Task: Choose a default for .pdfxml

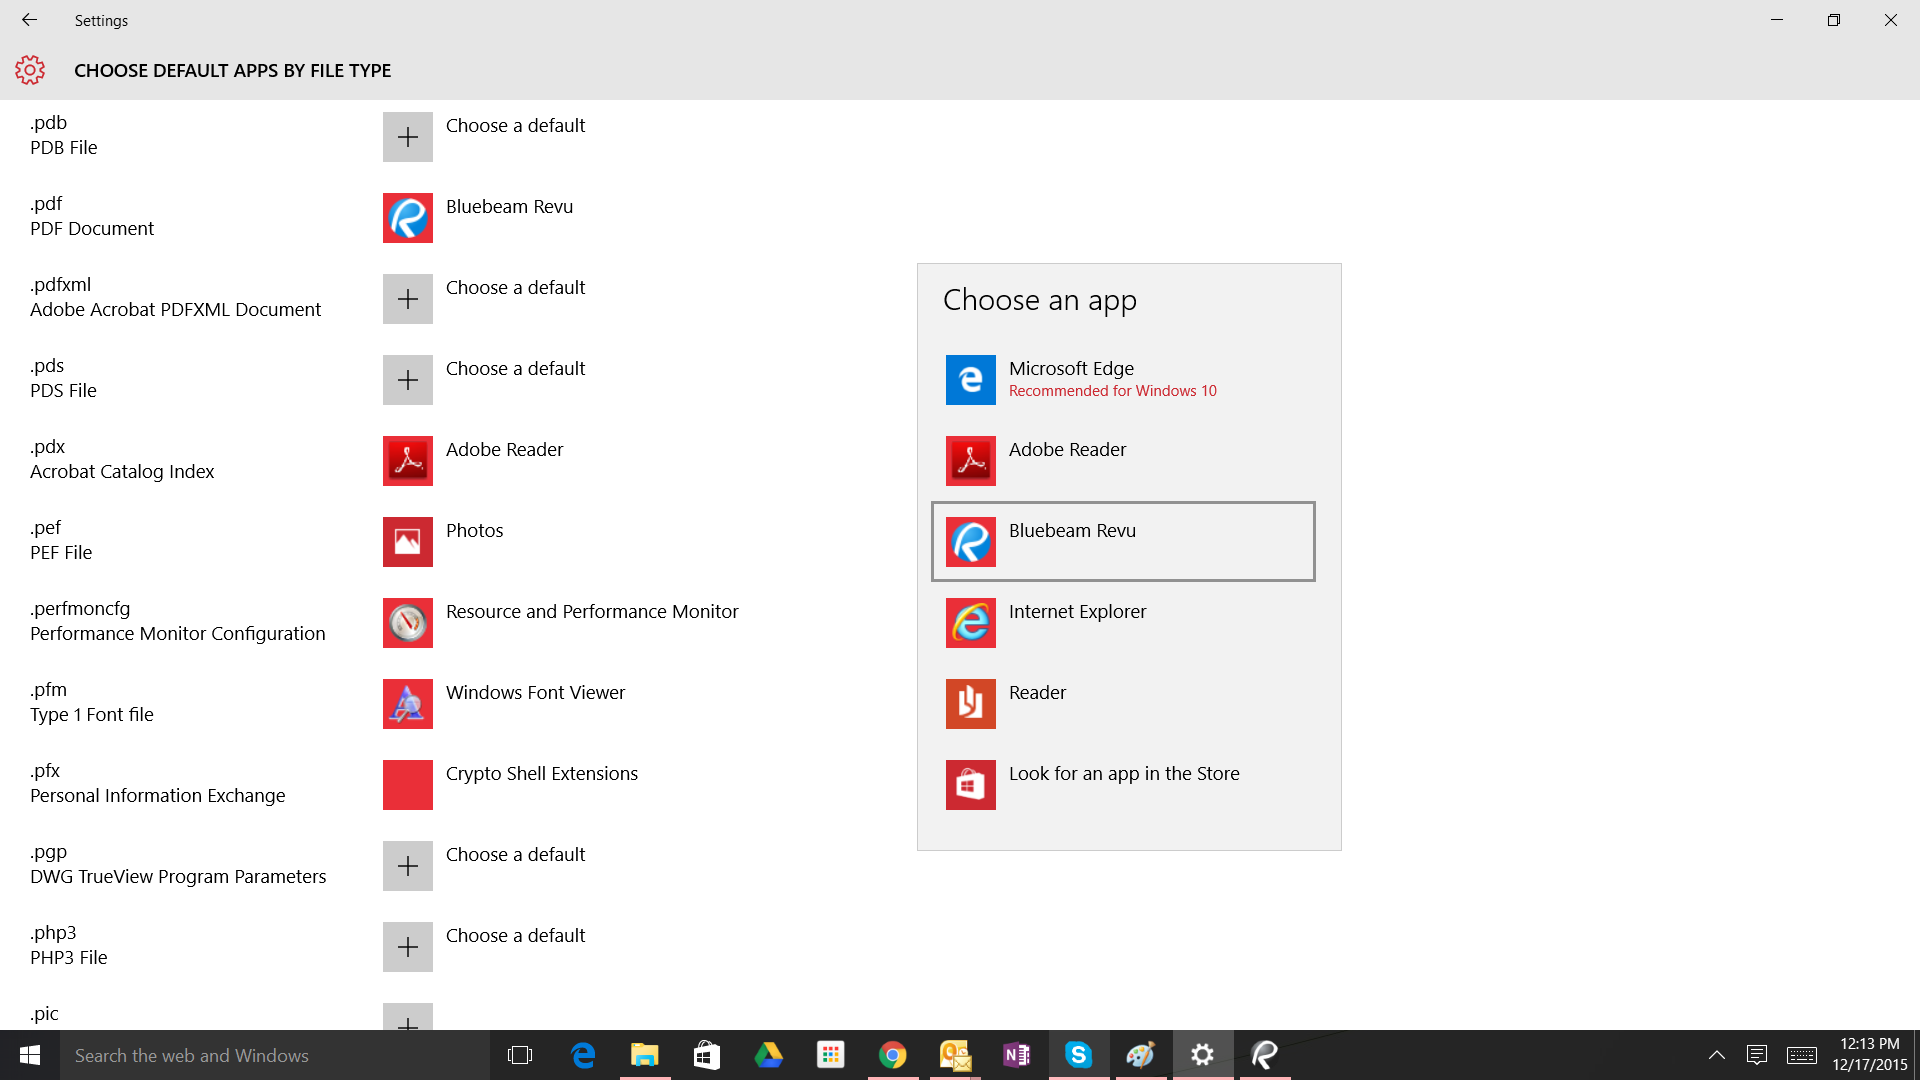Action: 407,298
